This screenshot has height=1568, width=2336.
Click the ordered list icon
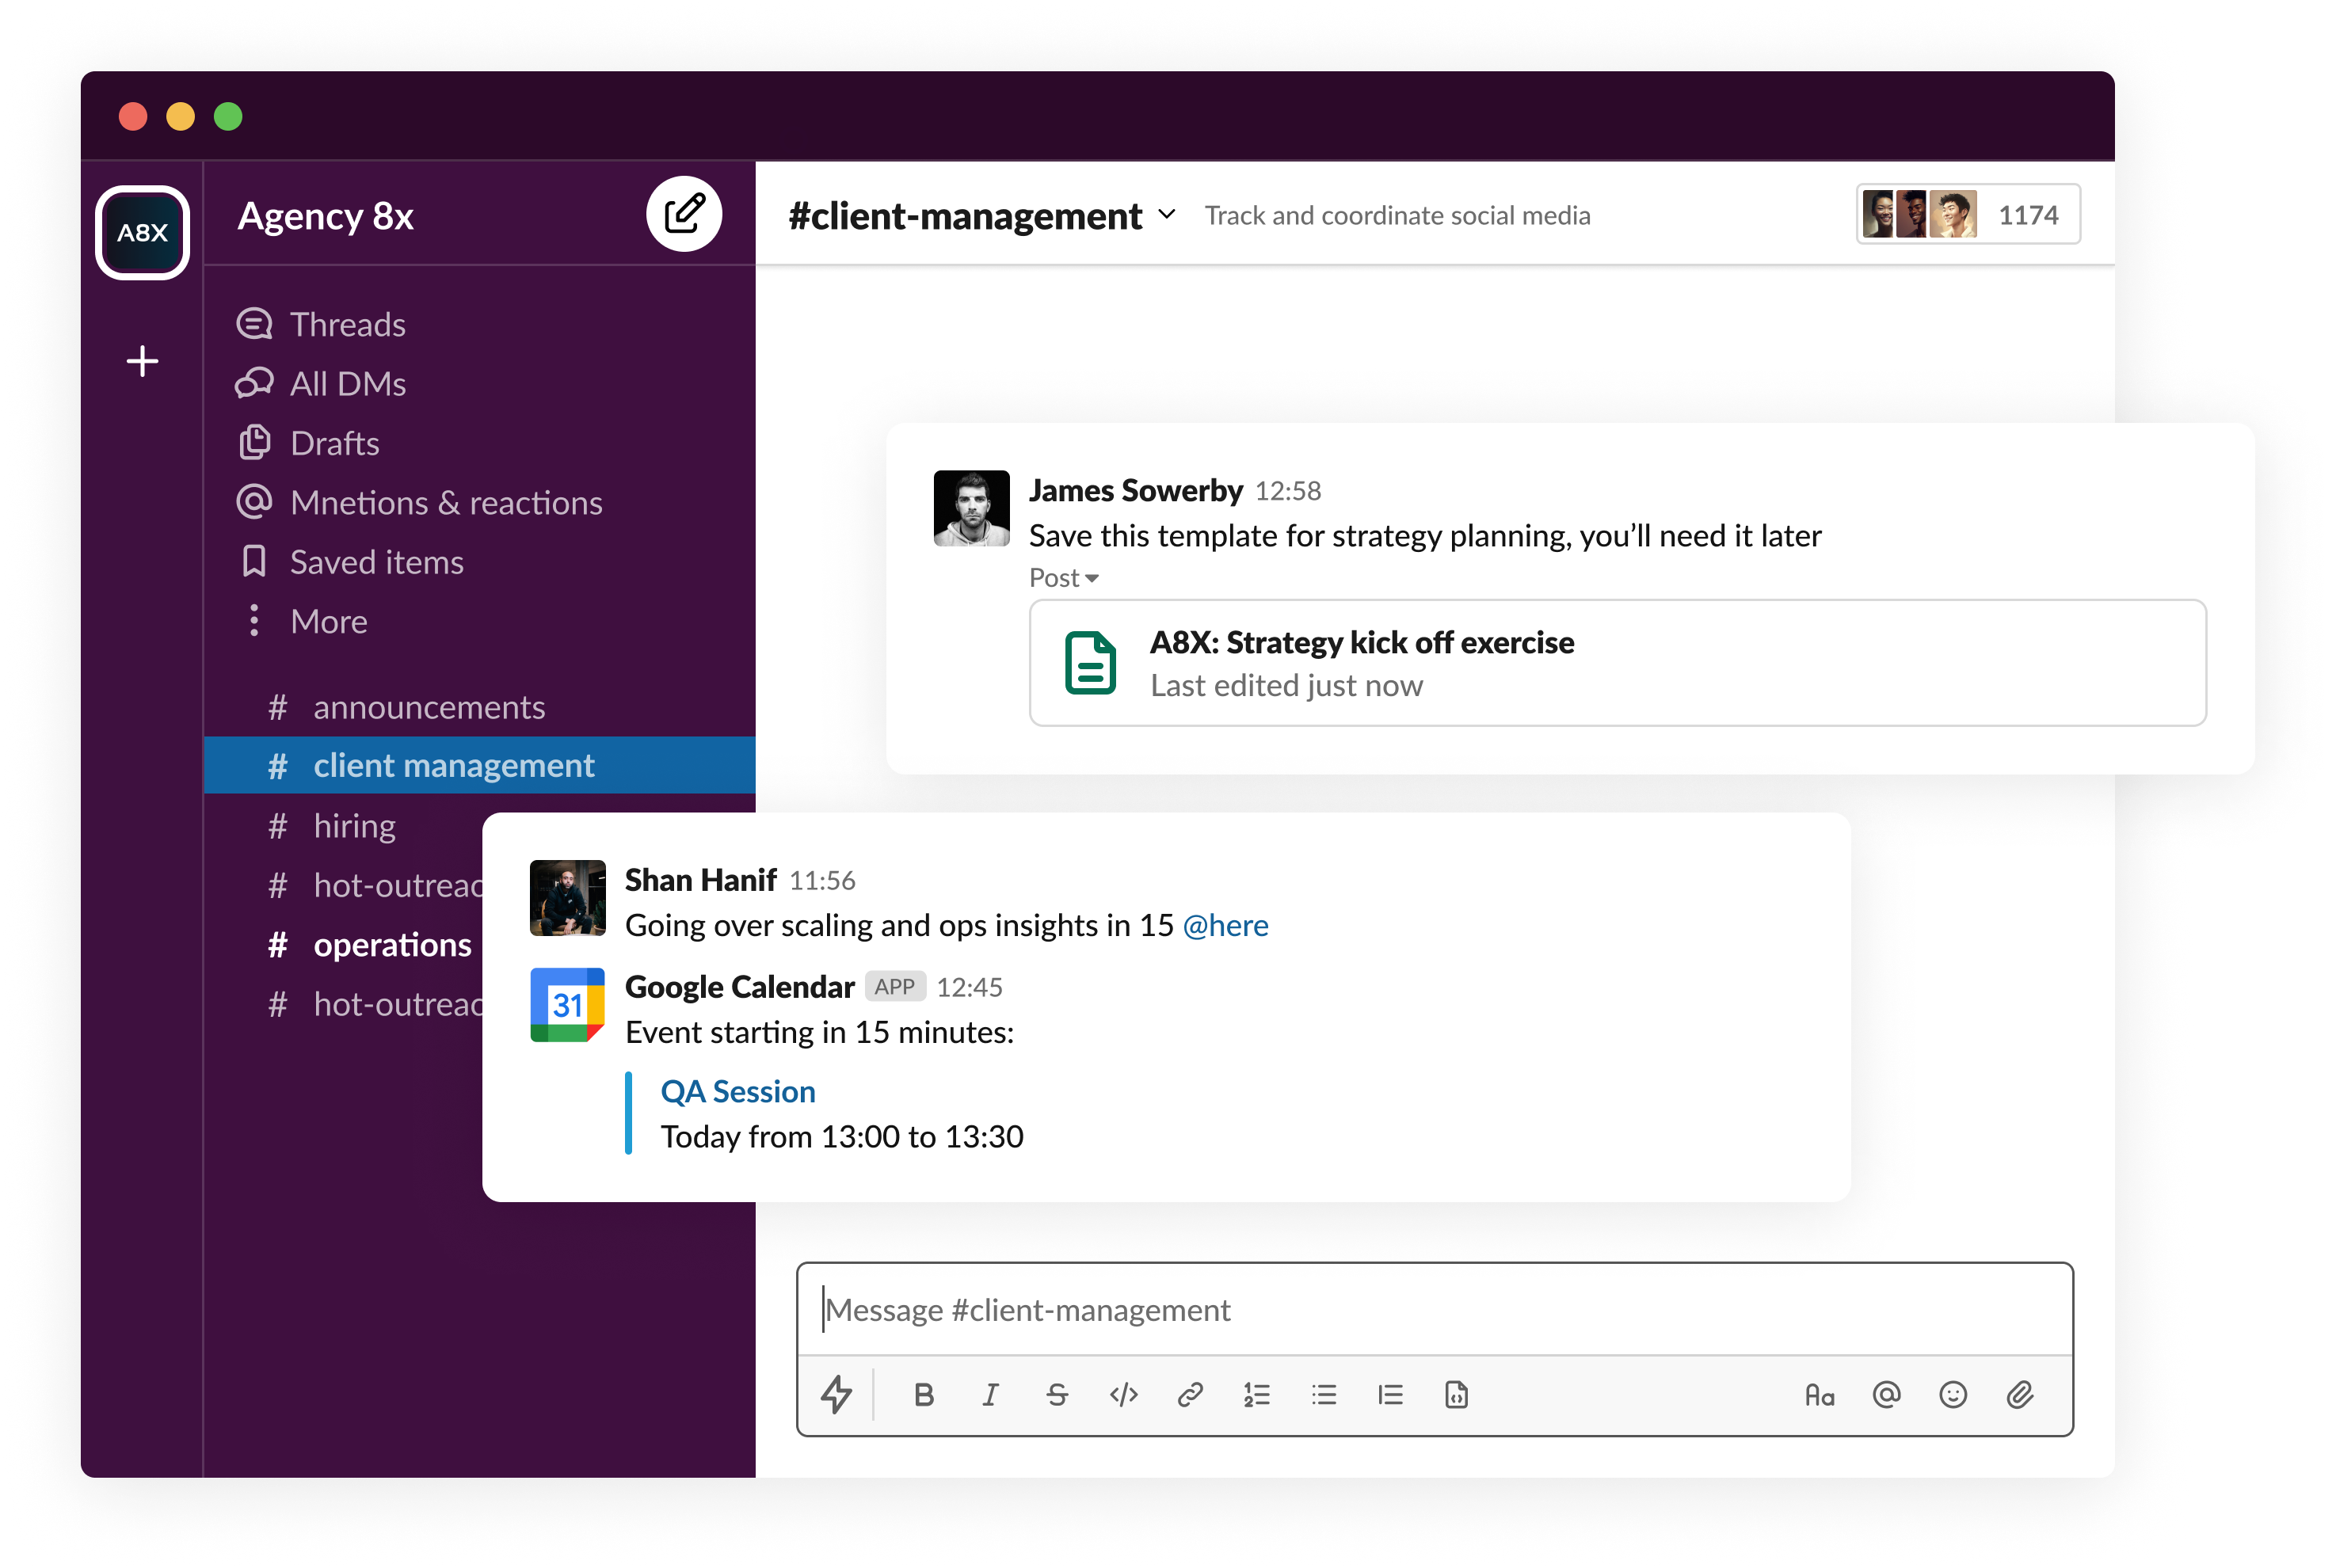1257,1394
